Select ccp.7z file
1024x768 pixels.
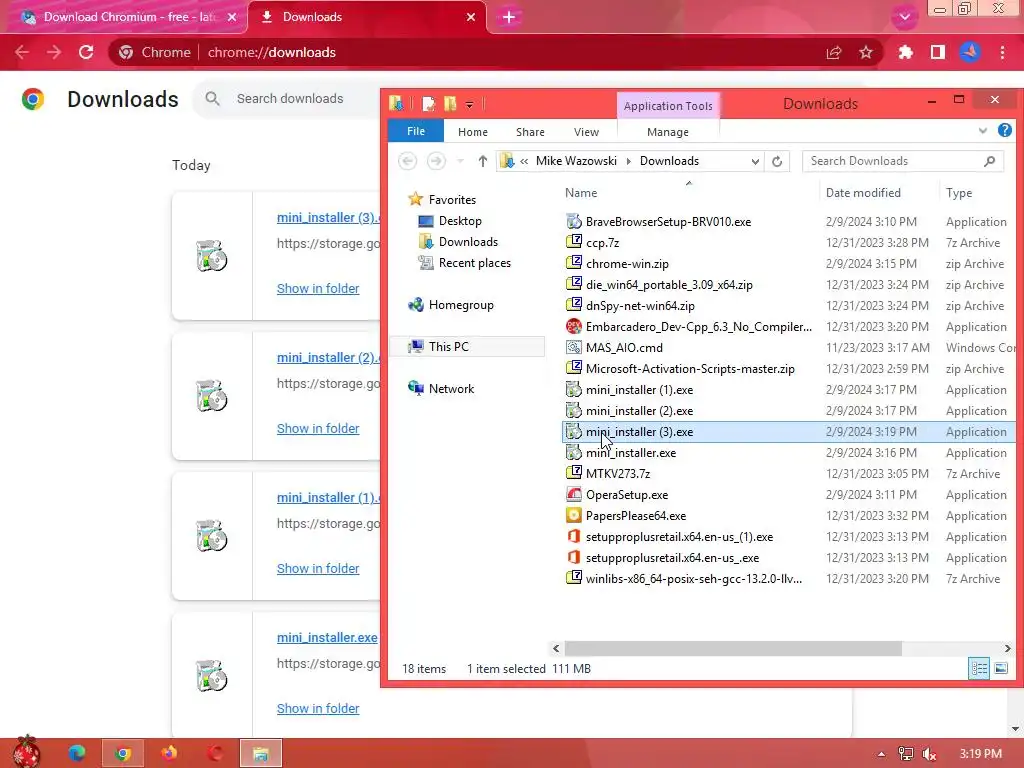(x=602, y=242)
